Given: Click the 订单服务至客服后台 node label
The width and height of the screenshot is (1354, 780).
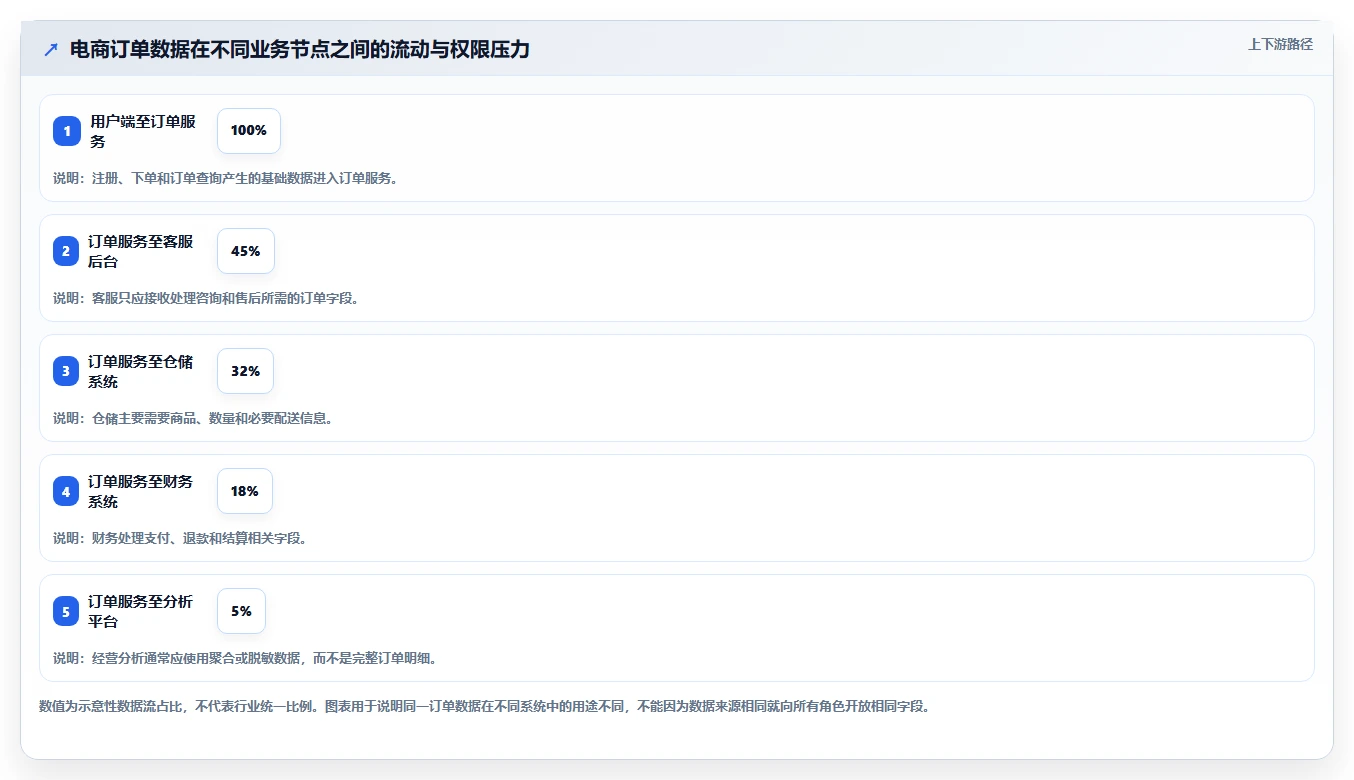Looking at the screenshot, I should click(x=141, y=251).
